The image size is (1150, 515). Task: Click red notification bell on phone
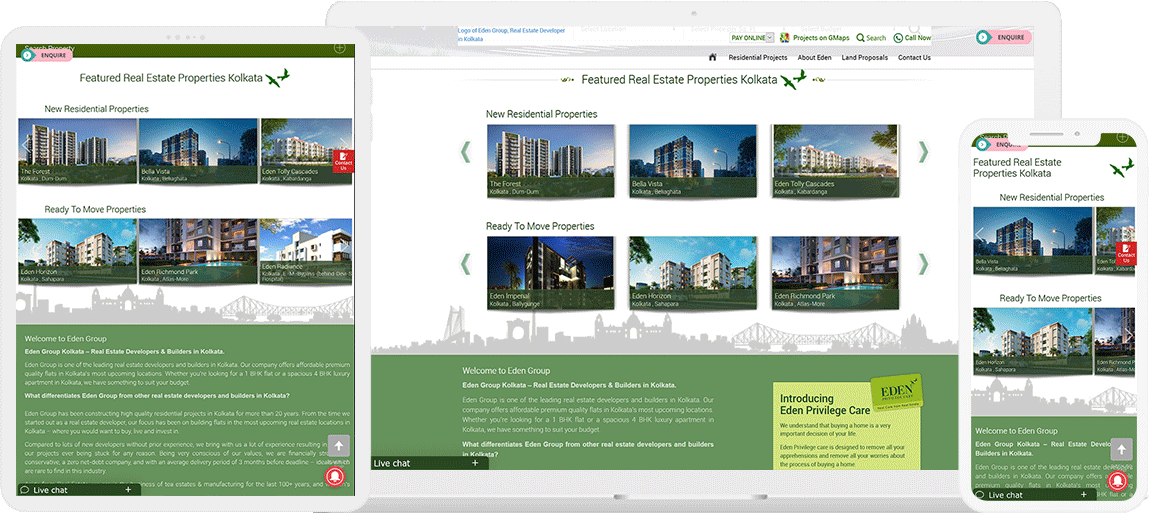point(1118,481)
